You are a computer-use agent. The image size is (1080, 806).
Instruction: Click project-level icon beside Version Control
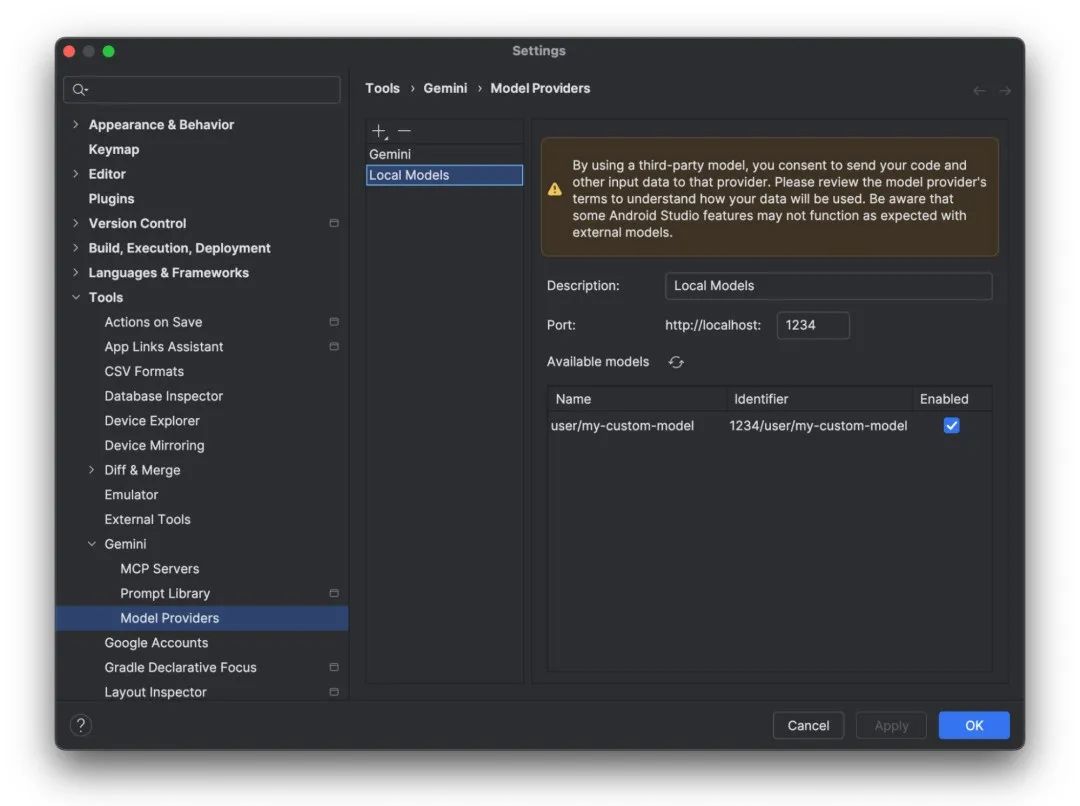click(x=334, y=223)
